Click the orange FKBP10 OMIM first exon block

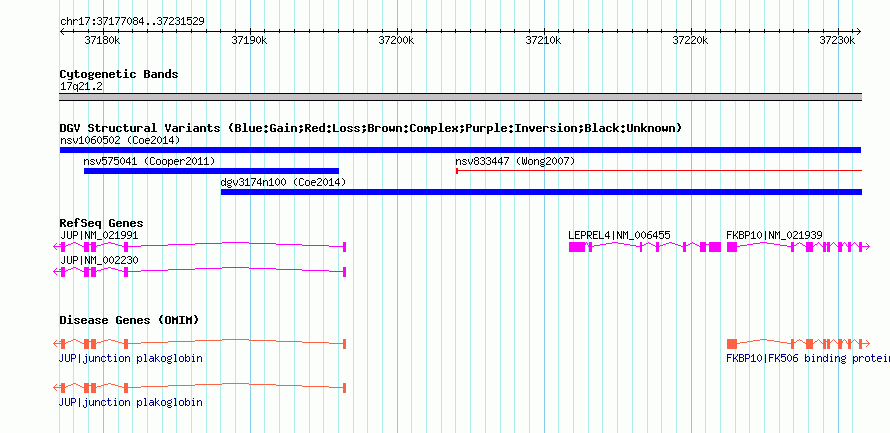click(x=732, y=344)
